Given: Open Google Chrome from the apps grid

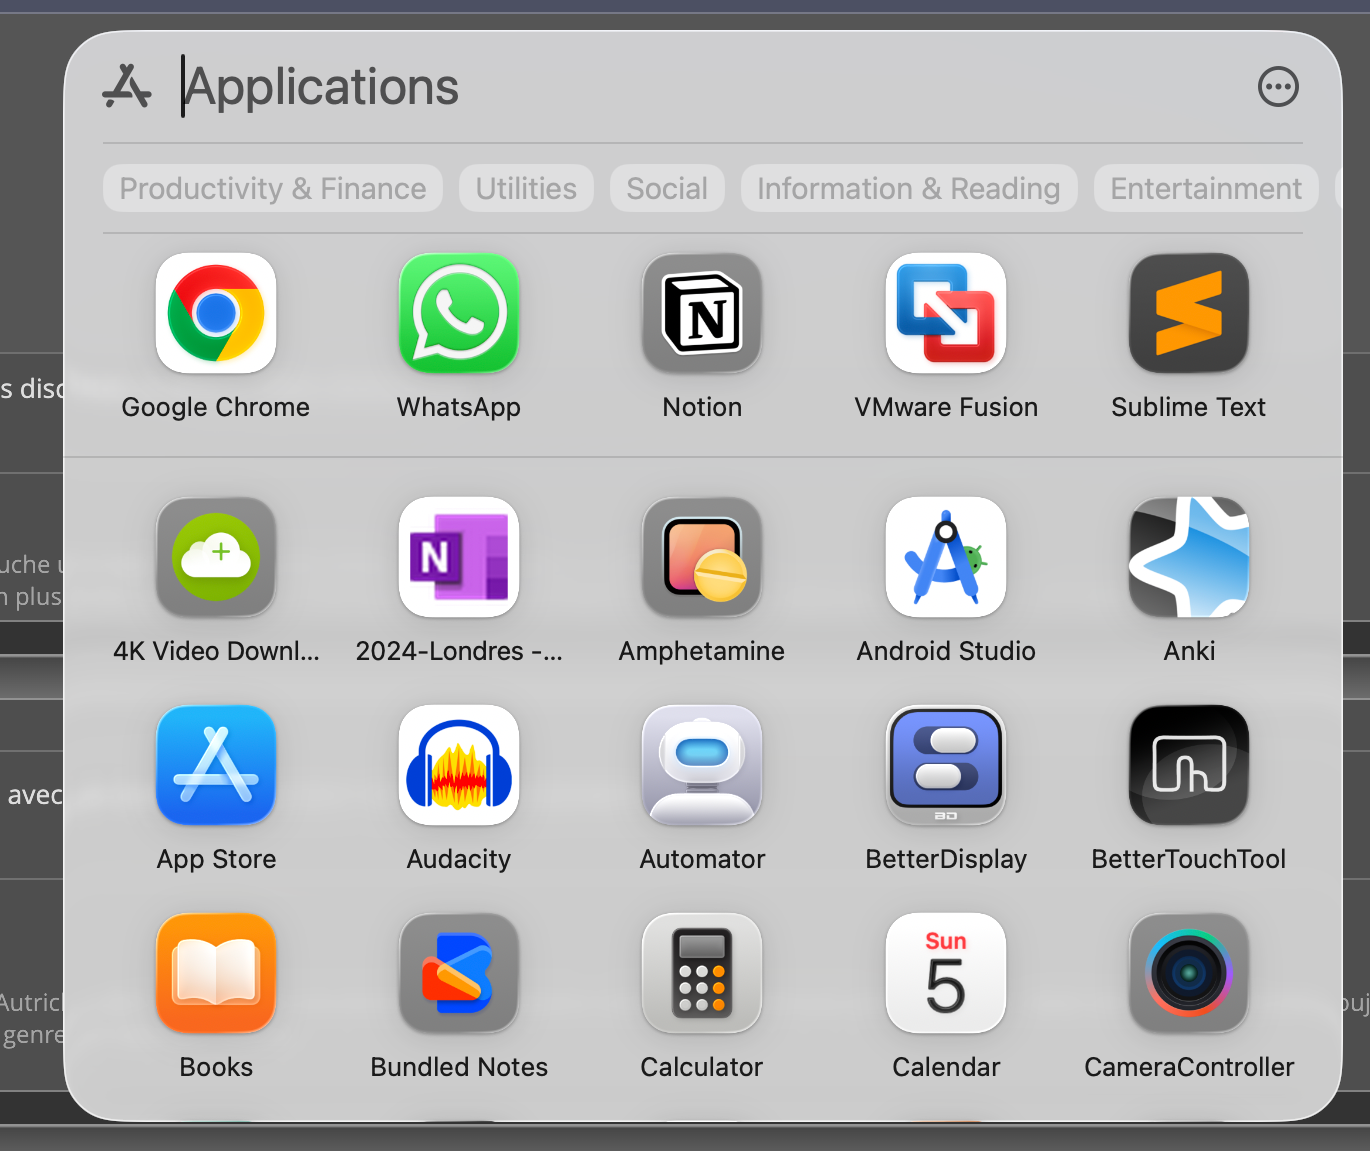Looking at the screenshot, I should tap(215, 314).
